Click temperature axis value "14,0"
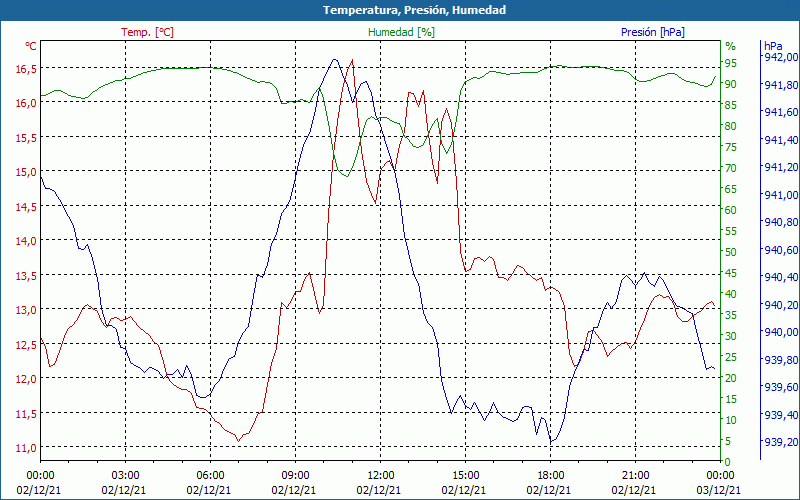Image resolution: width=800 pixels, height=500 pixels. pyautogui.click(x=27, y=241)
